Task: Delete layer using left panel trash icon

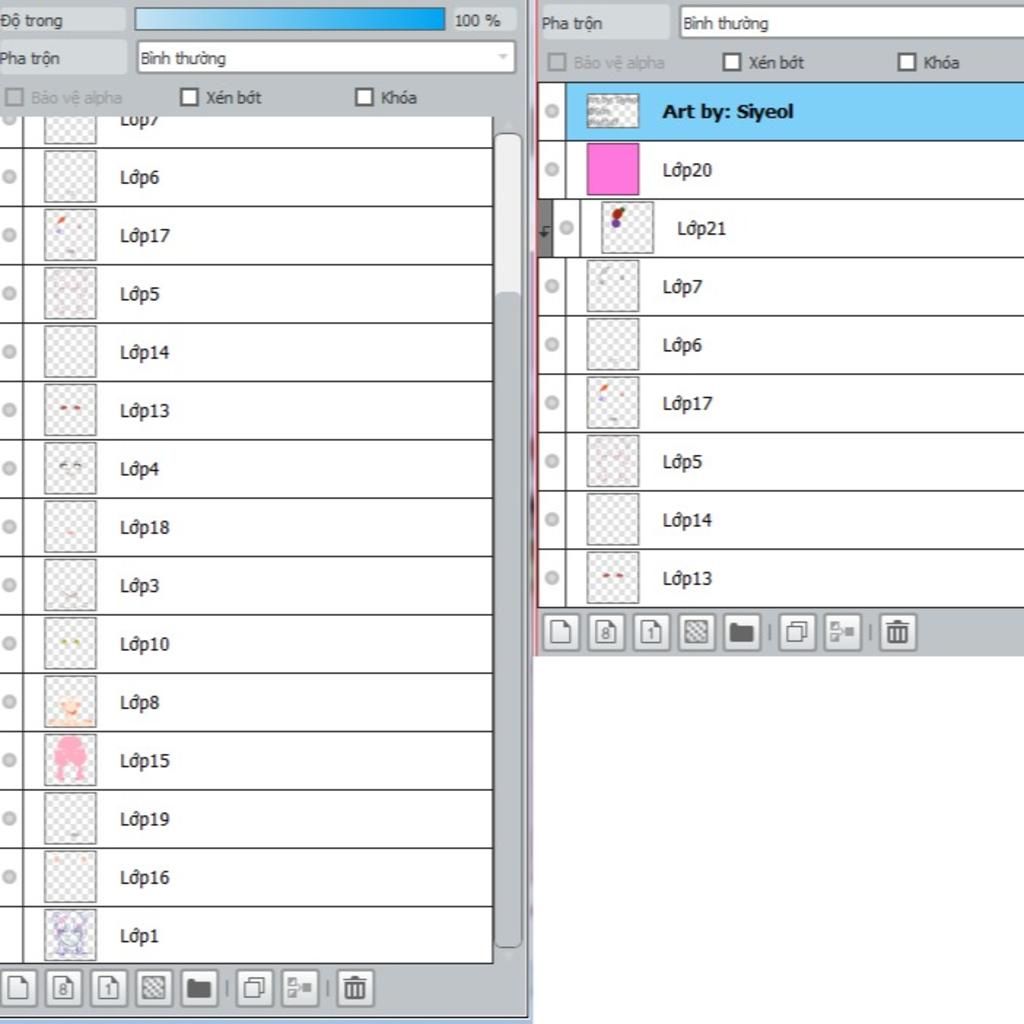Action: coord(355,987)
